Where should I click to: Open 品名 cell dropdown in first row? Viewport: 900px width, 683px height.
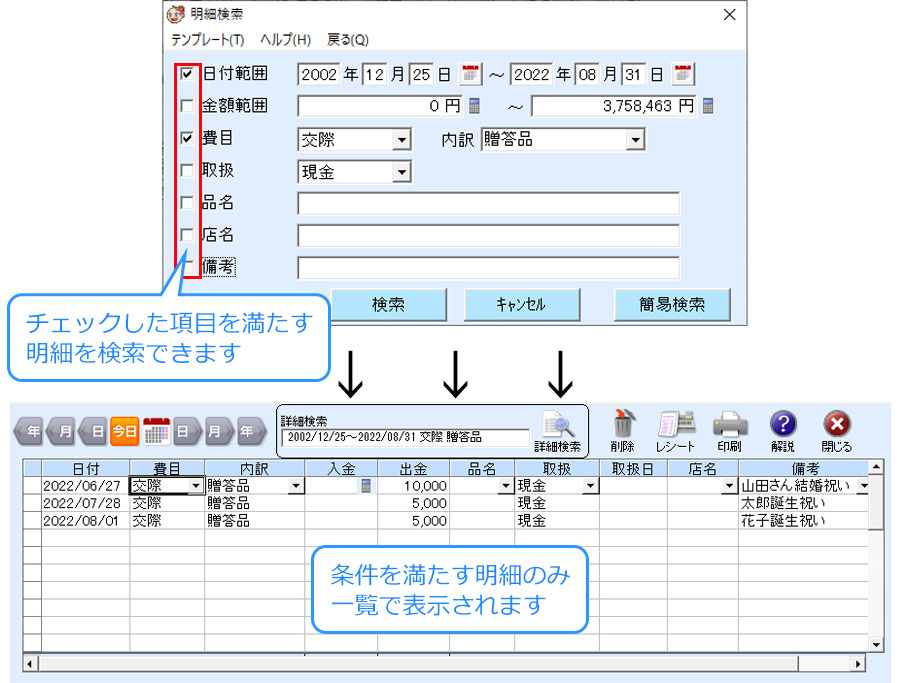point(506,486)
